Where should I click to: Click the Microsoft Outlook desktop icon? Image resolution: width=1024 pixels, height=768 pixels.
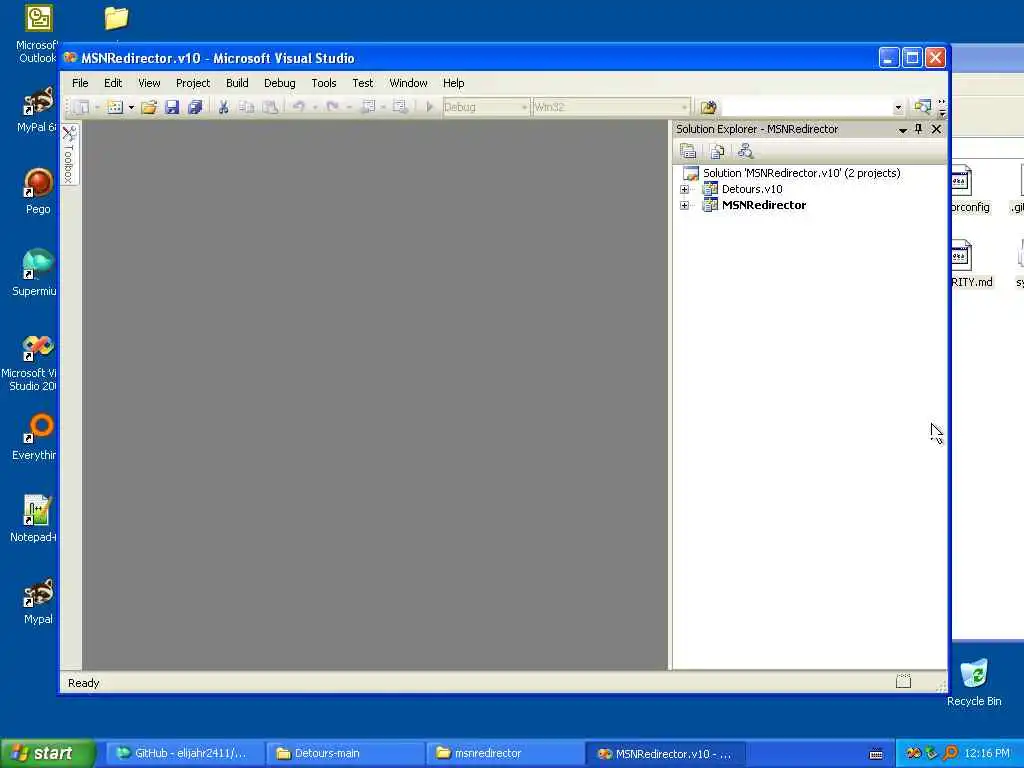pos(37,34)
